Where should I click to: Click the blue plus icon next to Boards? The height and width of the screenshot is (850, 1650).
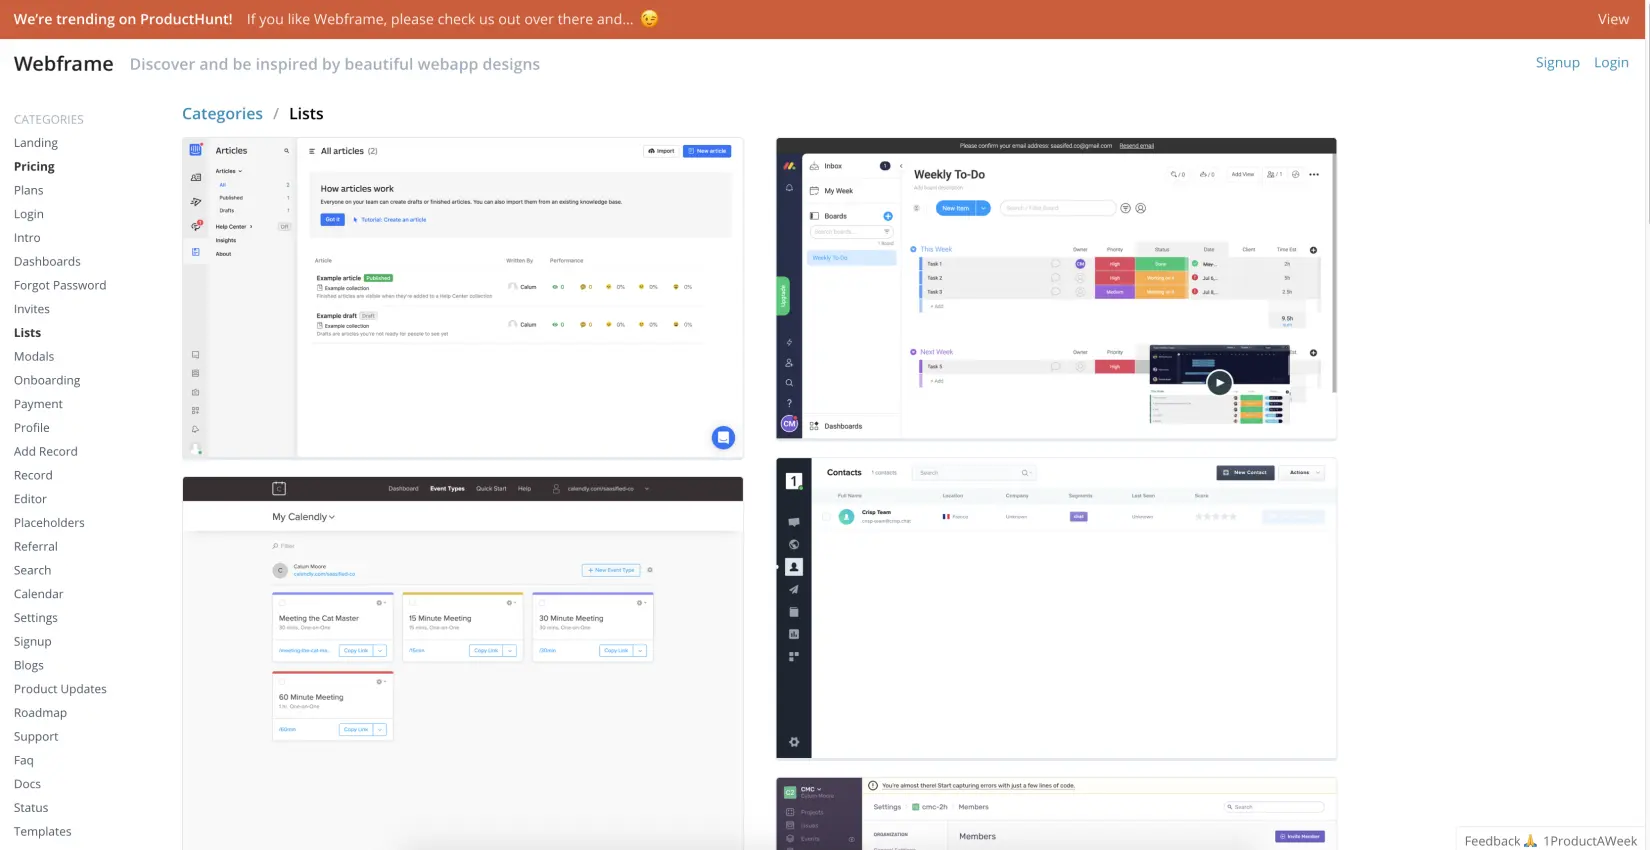(887, 216)
